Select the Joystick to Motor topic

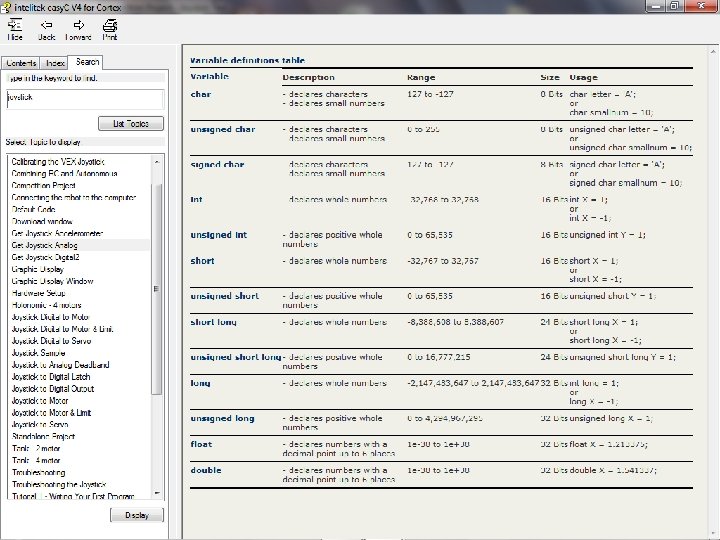tap(40, 400)
